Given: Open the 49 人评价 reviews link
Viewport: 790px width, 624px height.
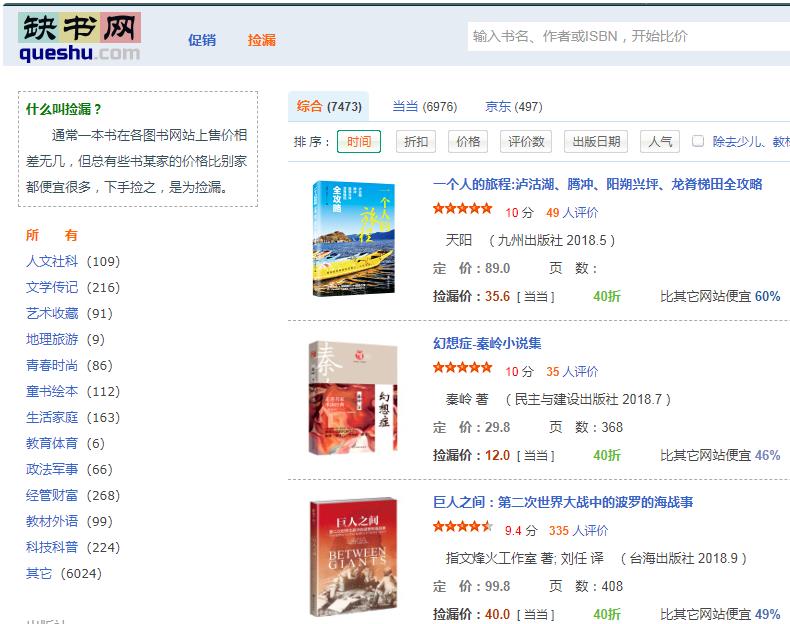Looking at the screenshot, I should [x=572, y=213].
